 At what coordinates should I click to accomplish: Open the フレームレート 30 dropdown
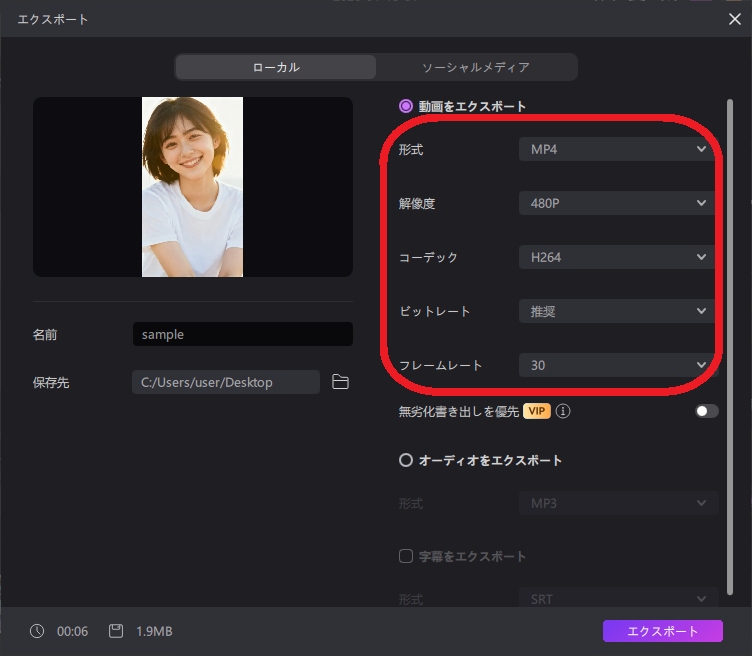tap(618, 365)
